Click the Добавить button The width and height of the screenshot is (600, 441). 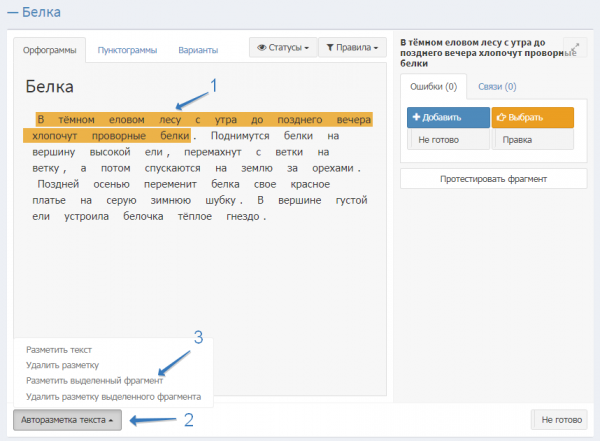tap(448, 117)
